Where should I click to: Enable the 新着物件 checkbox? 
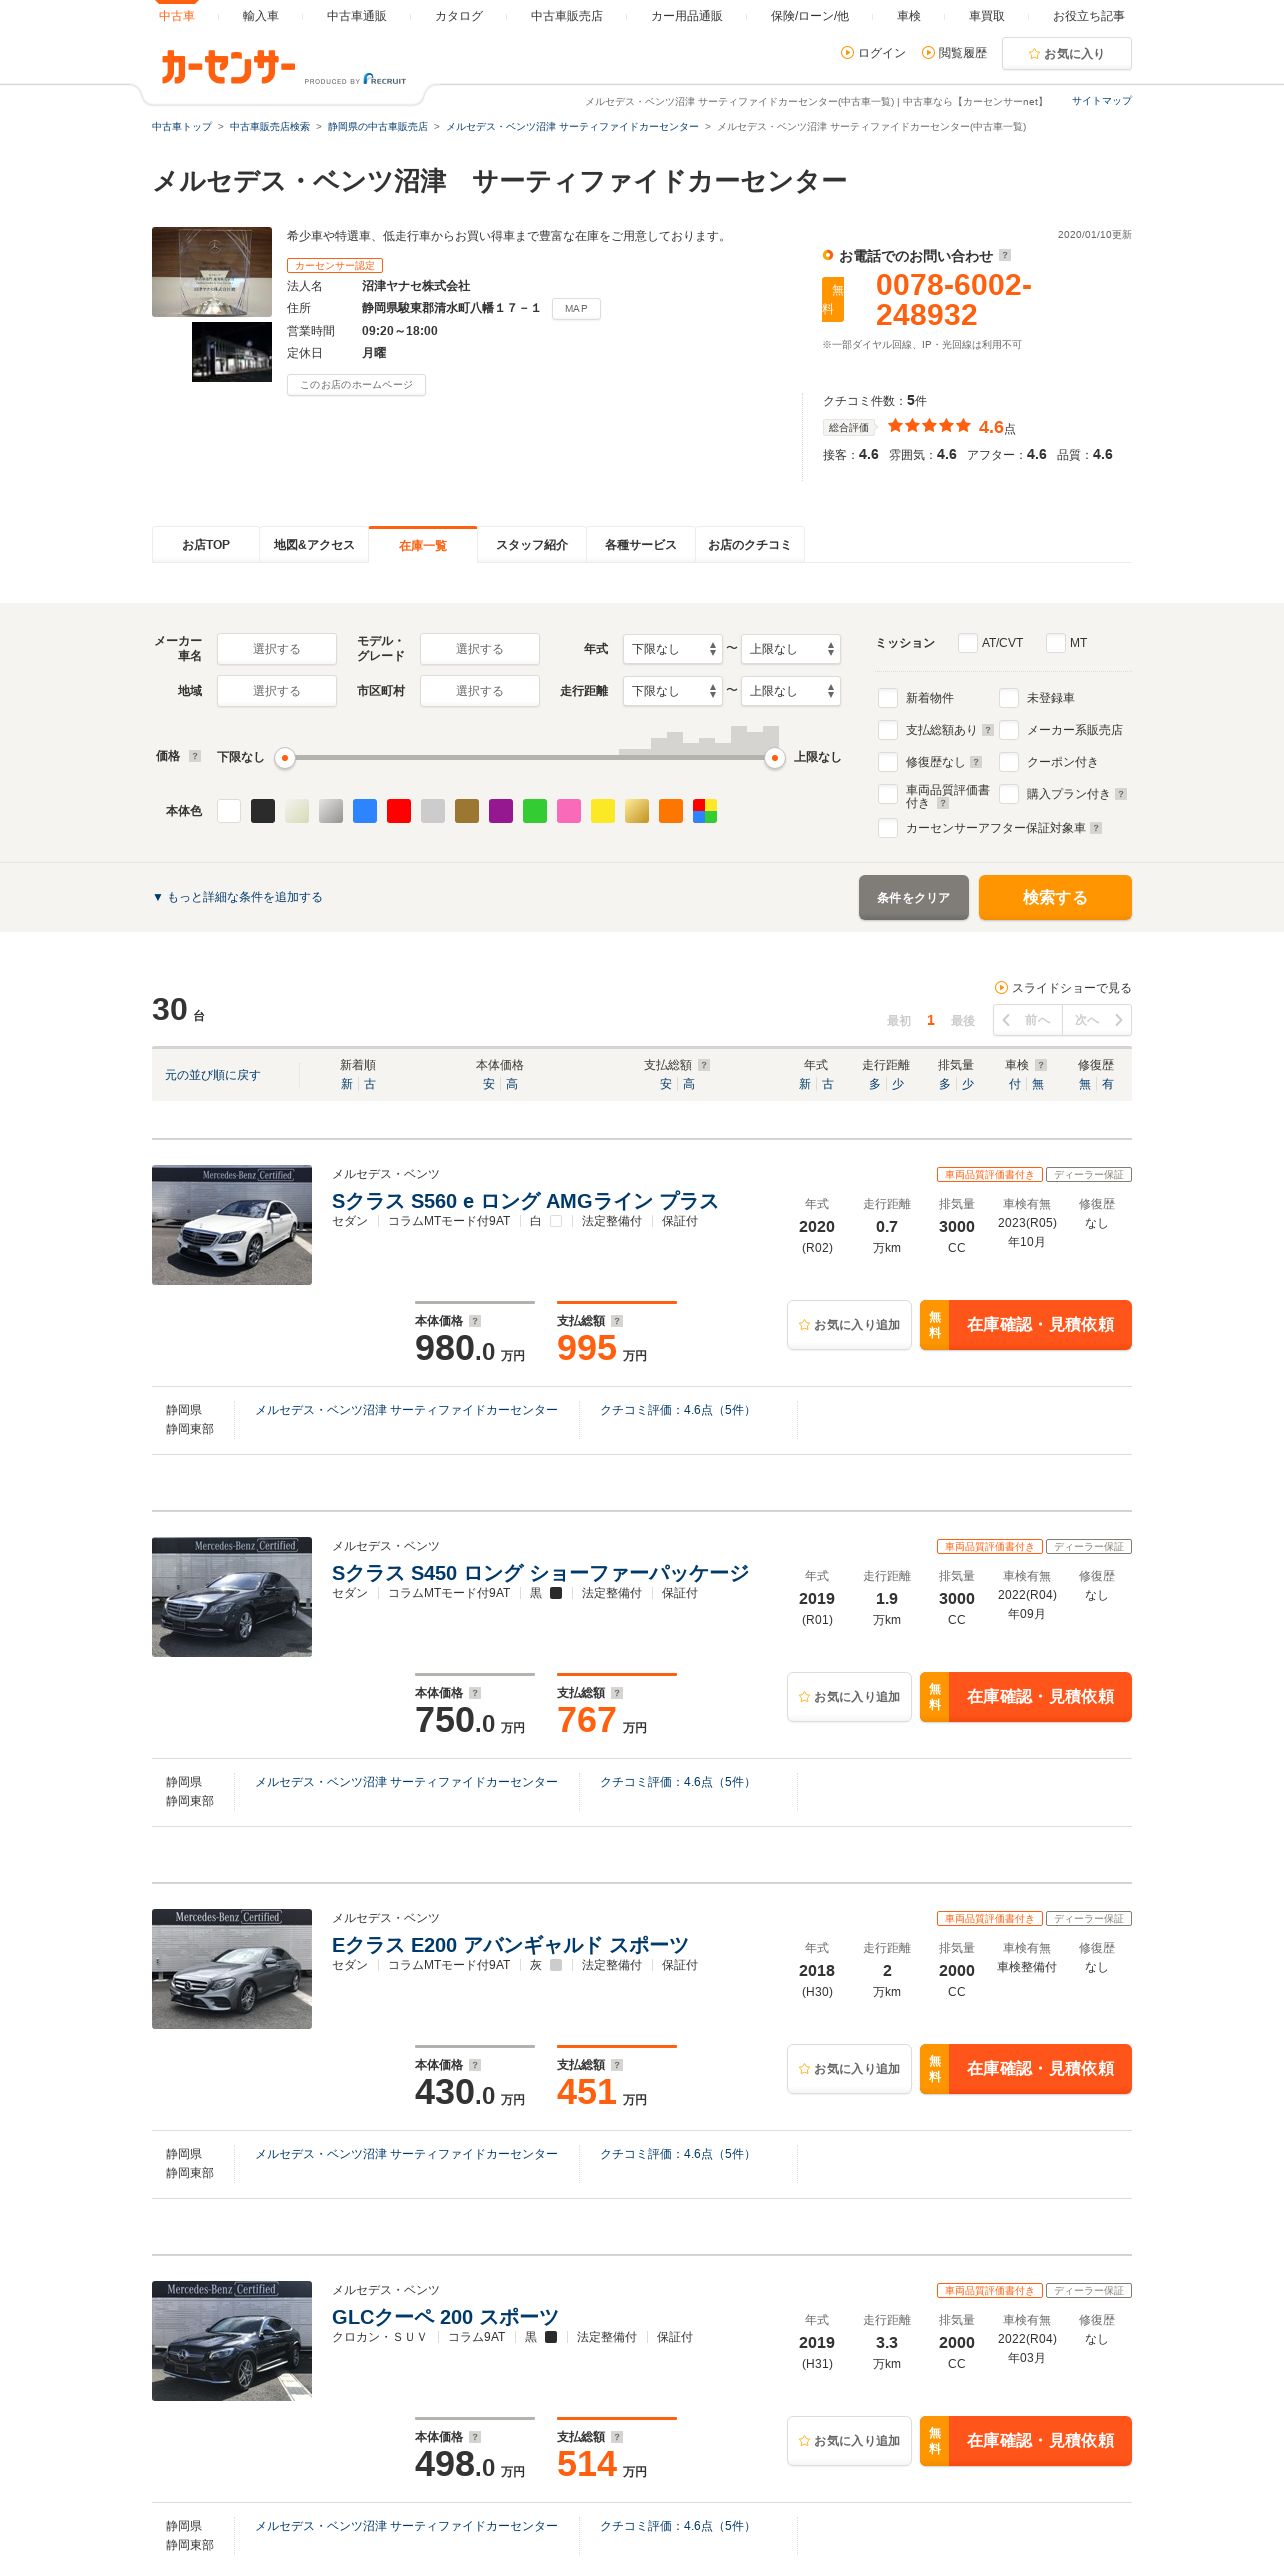point(887,698)
